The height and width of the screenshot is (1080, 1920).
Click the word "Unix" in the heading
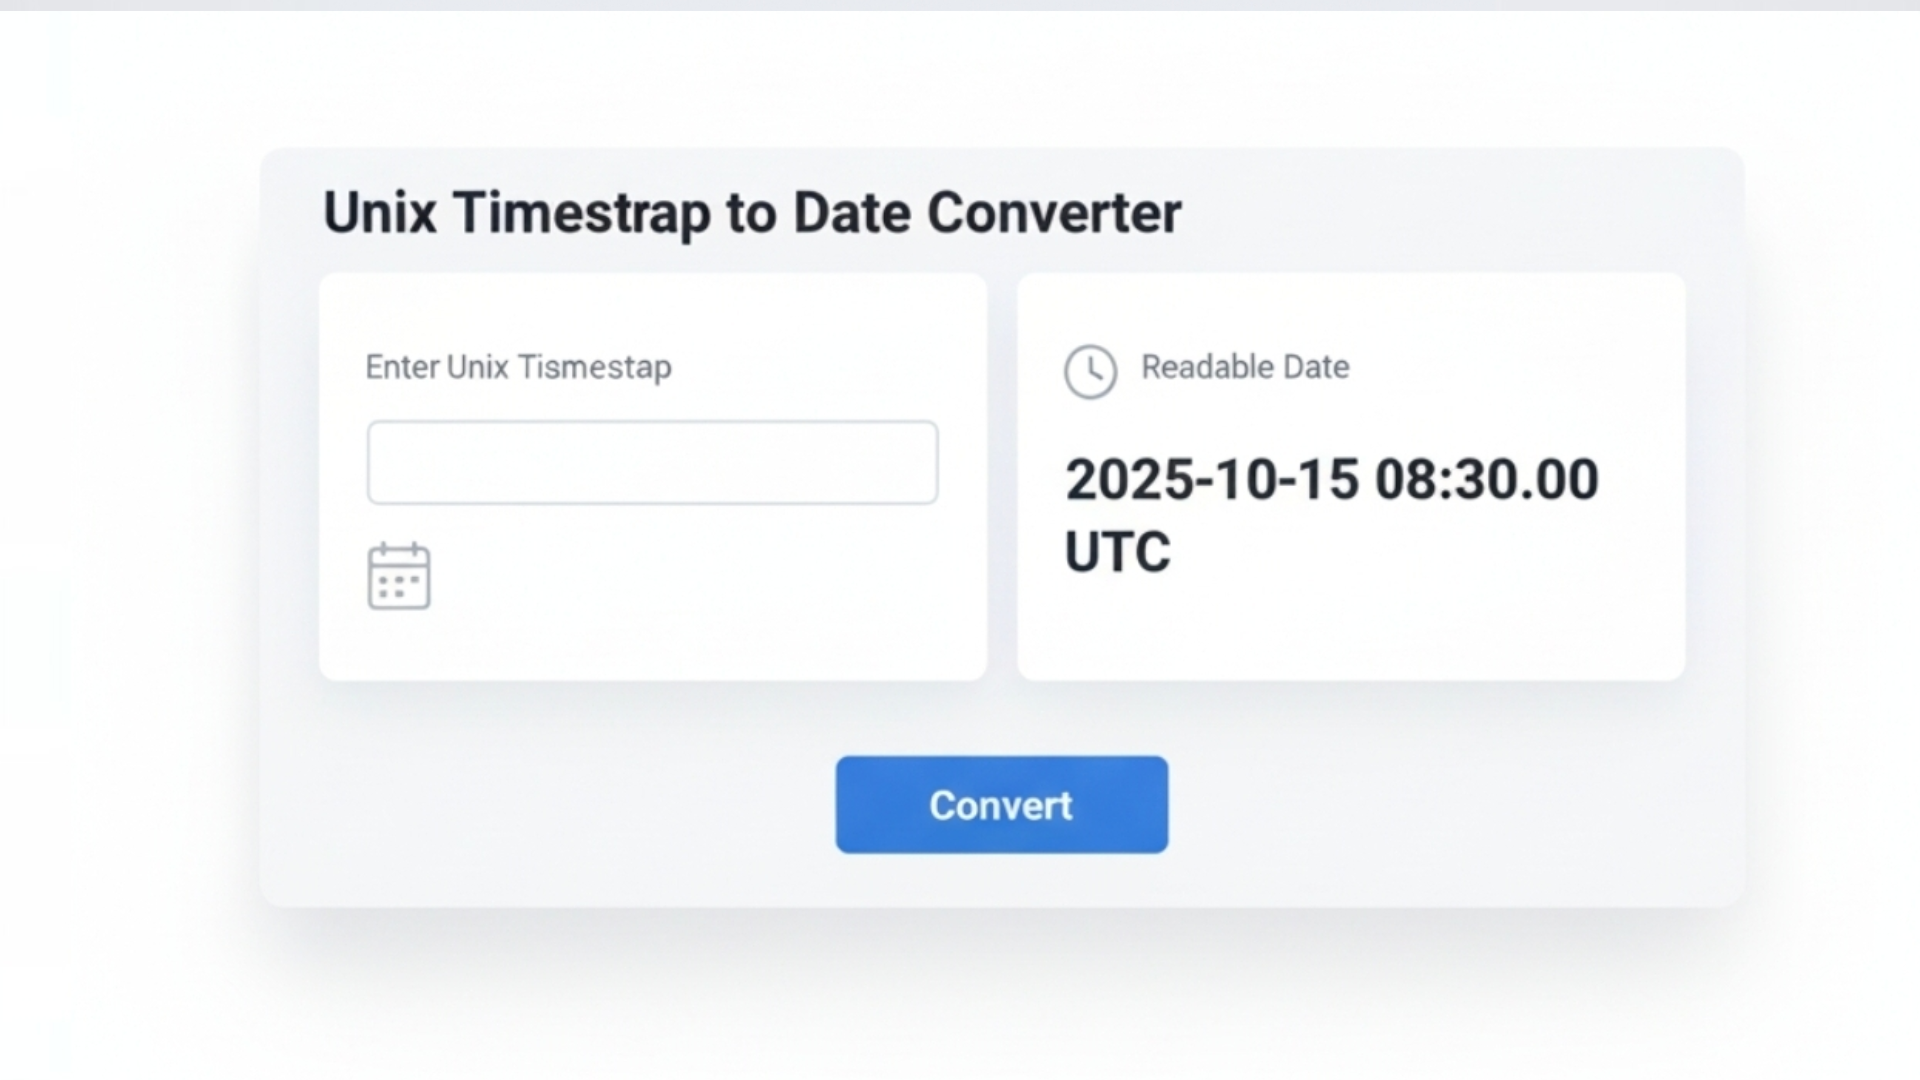pyautogui.click(x=380, y=212)
